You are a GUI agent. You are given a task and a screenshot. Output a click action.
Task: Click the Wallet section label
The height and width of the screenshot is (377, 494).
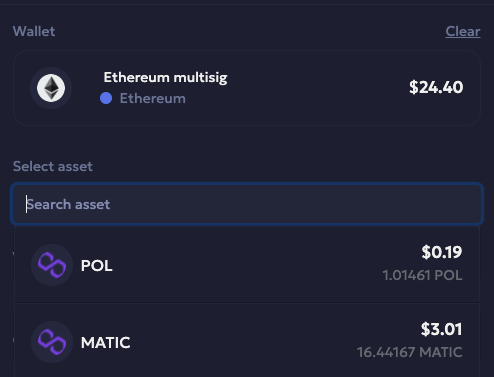click(34, 31)
